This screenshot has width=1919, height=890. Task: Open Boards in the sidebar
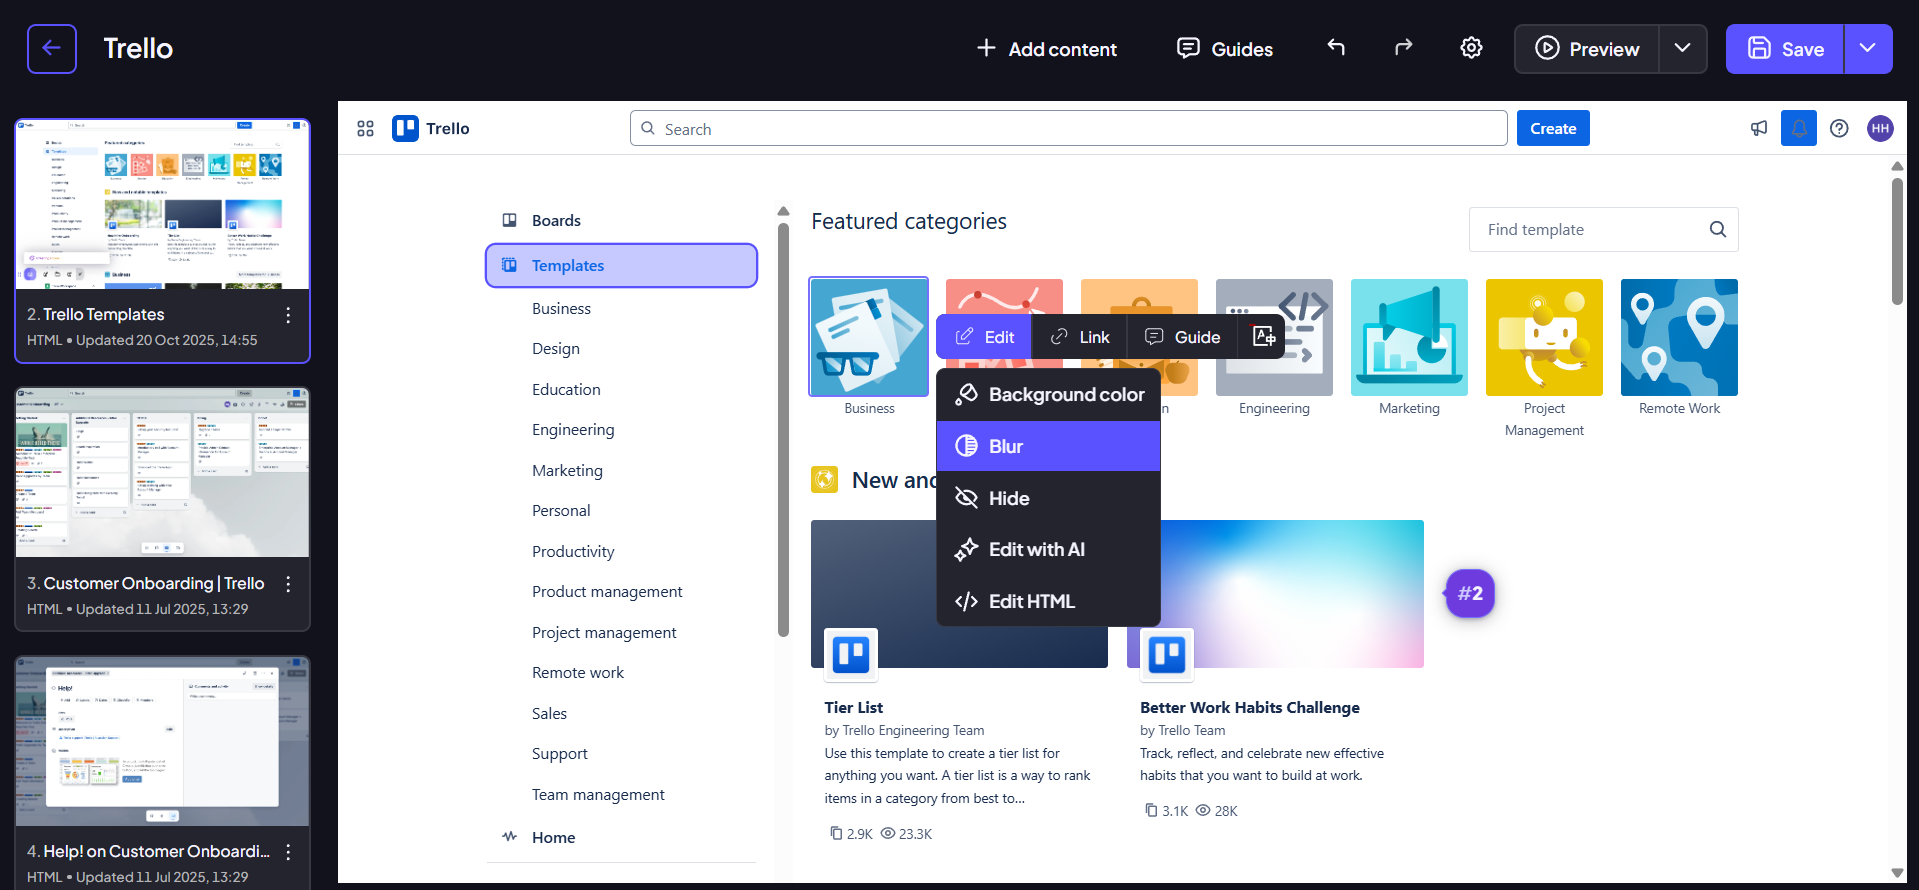click(556, 220)
